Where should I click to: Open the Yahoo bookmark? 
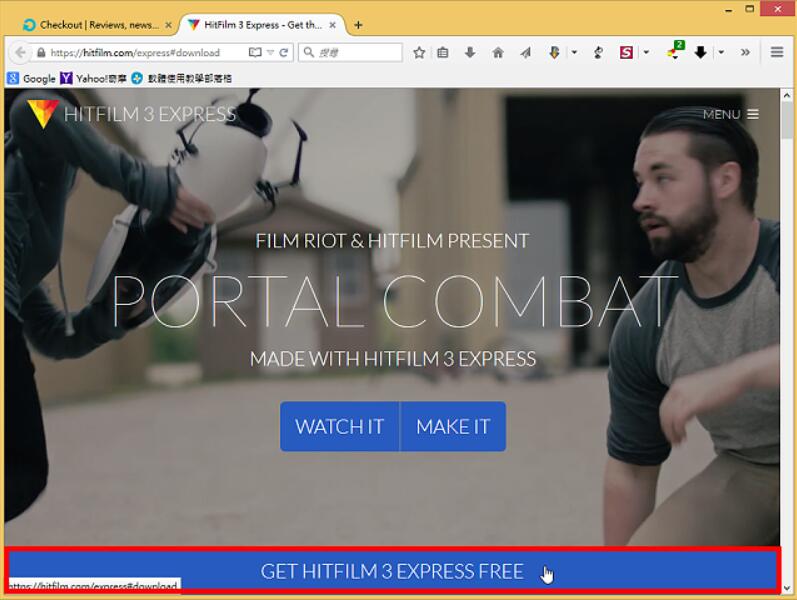[x=94, y=78]
